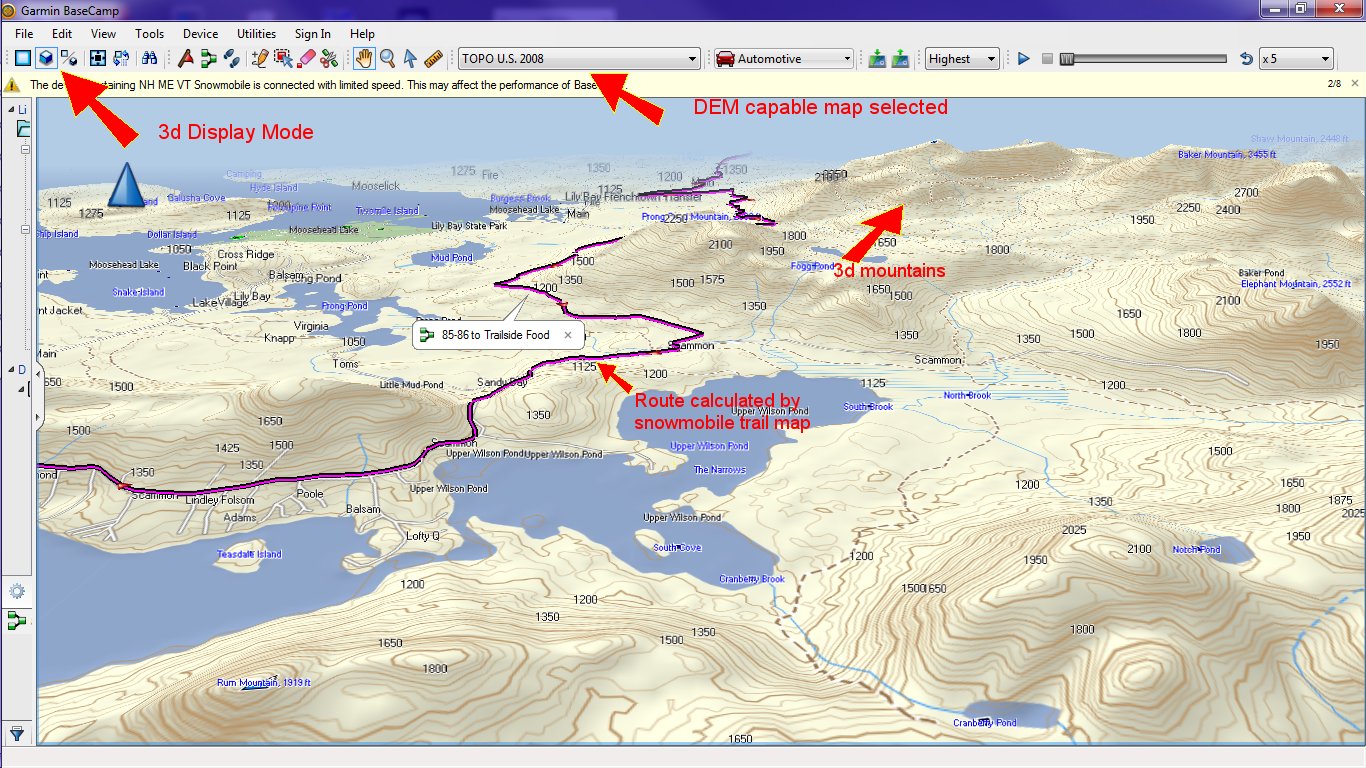Click the second green-arrow map transfer icon
The width and height of the screenshot is (1366, 768).
click(900, 58)
